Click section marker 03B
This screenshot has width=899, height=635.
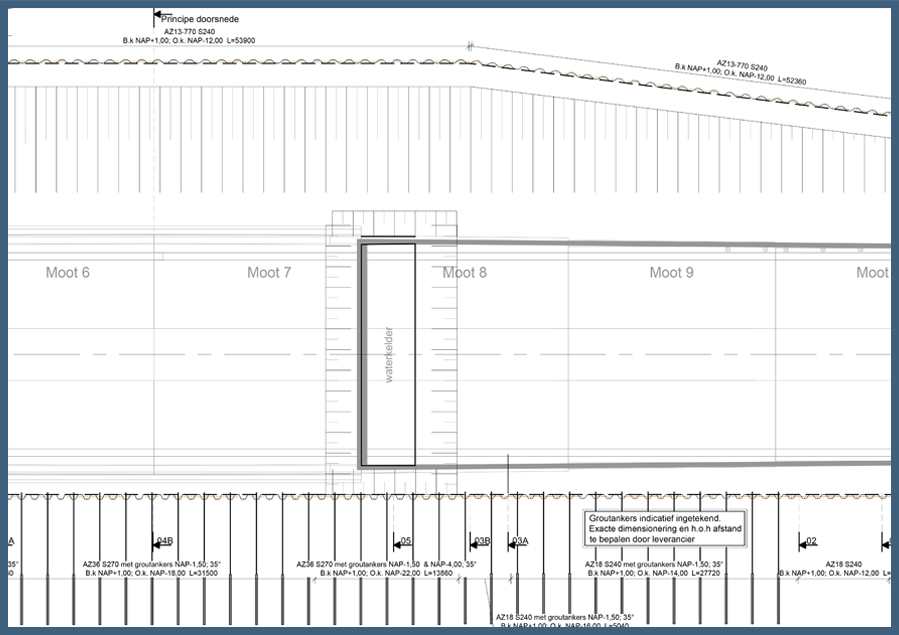(480, 541)
